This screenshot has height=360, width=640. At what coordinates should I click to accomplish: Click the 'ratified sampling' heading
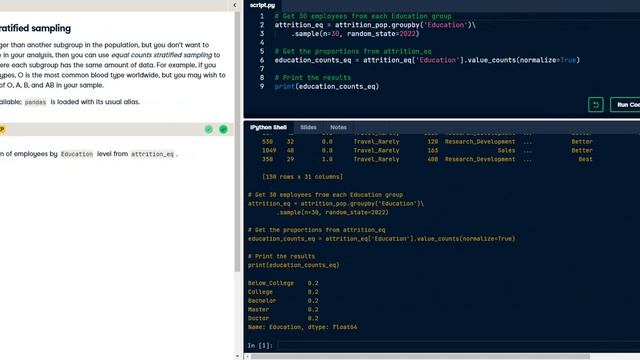[x=35, y=28]
